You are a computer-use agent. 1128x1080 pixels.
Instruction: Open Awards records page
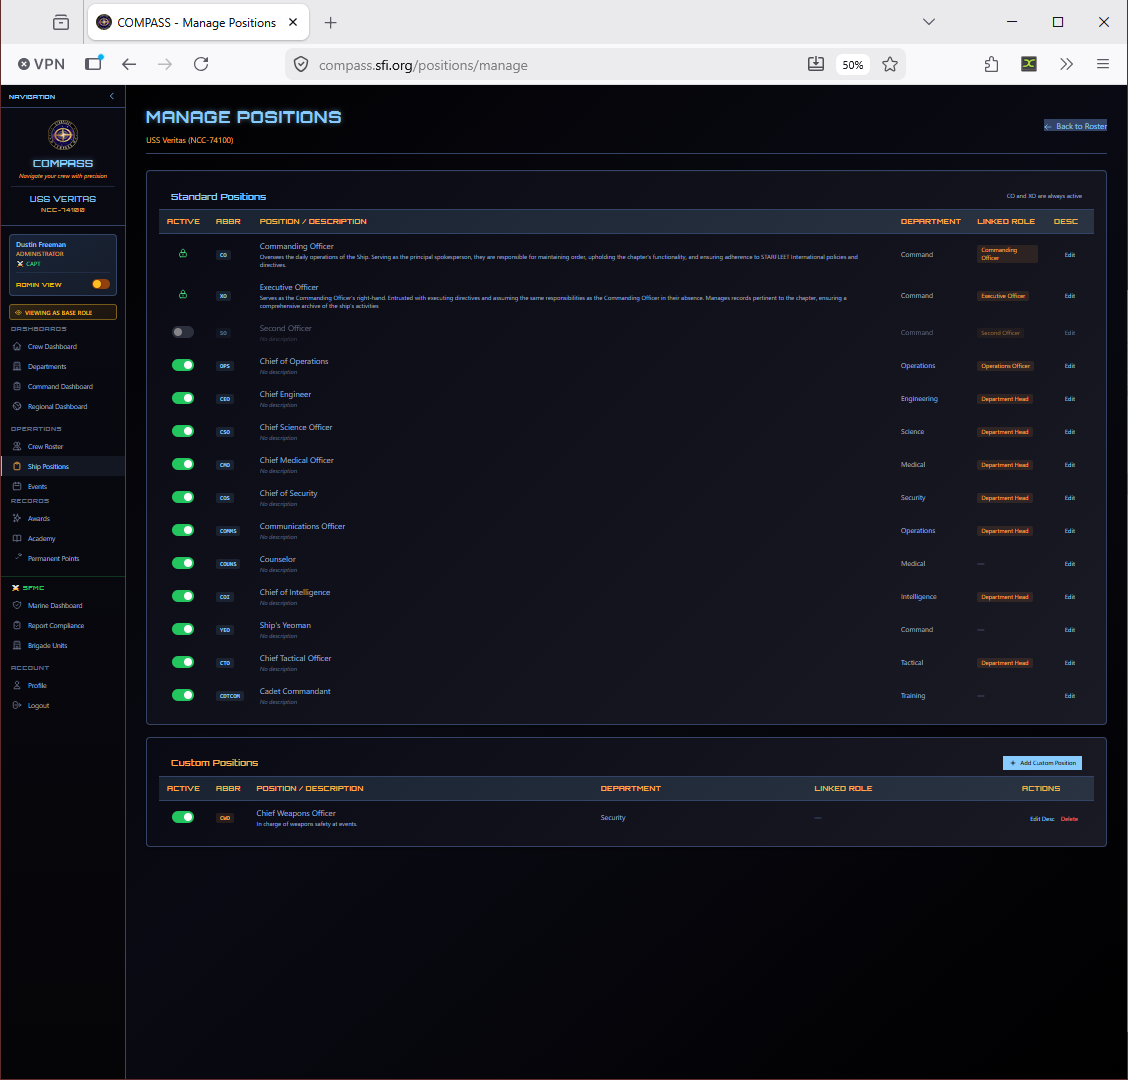click(x=38, y=518)
